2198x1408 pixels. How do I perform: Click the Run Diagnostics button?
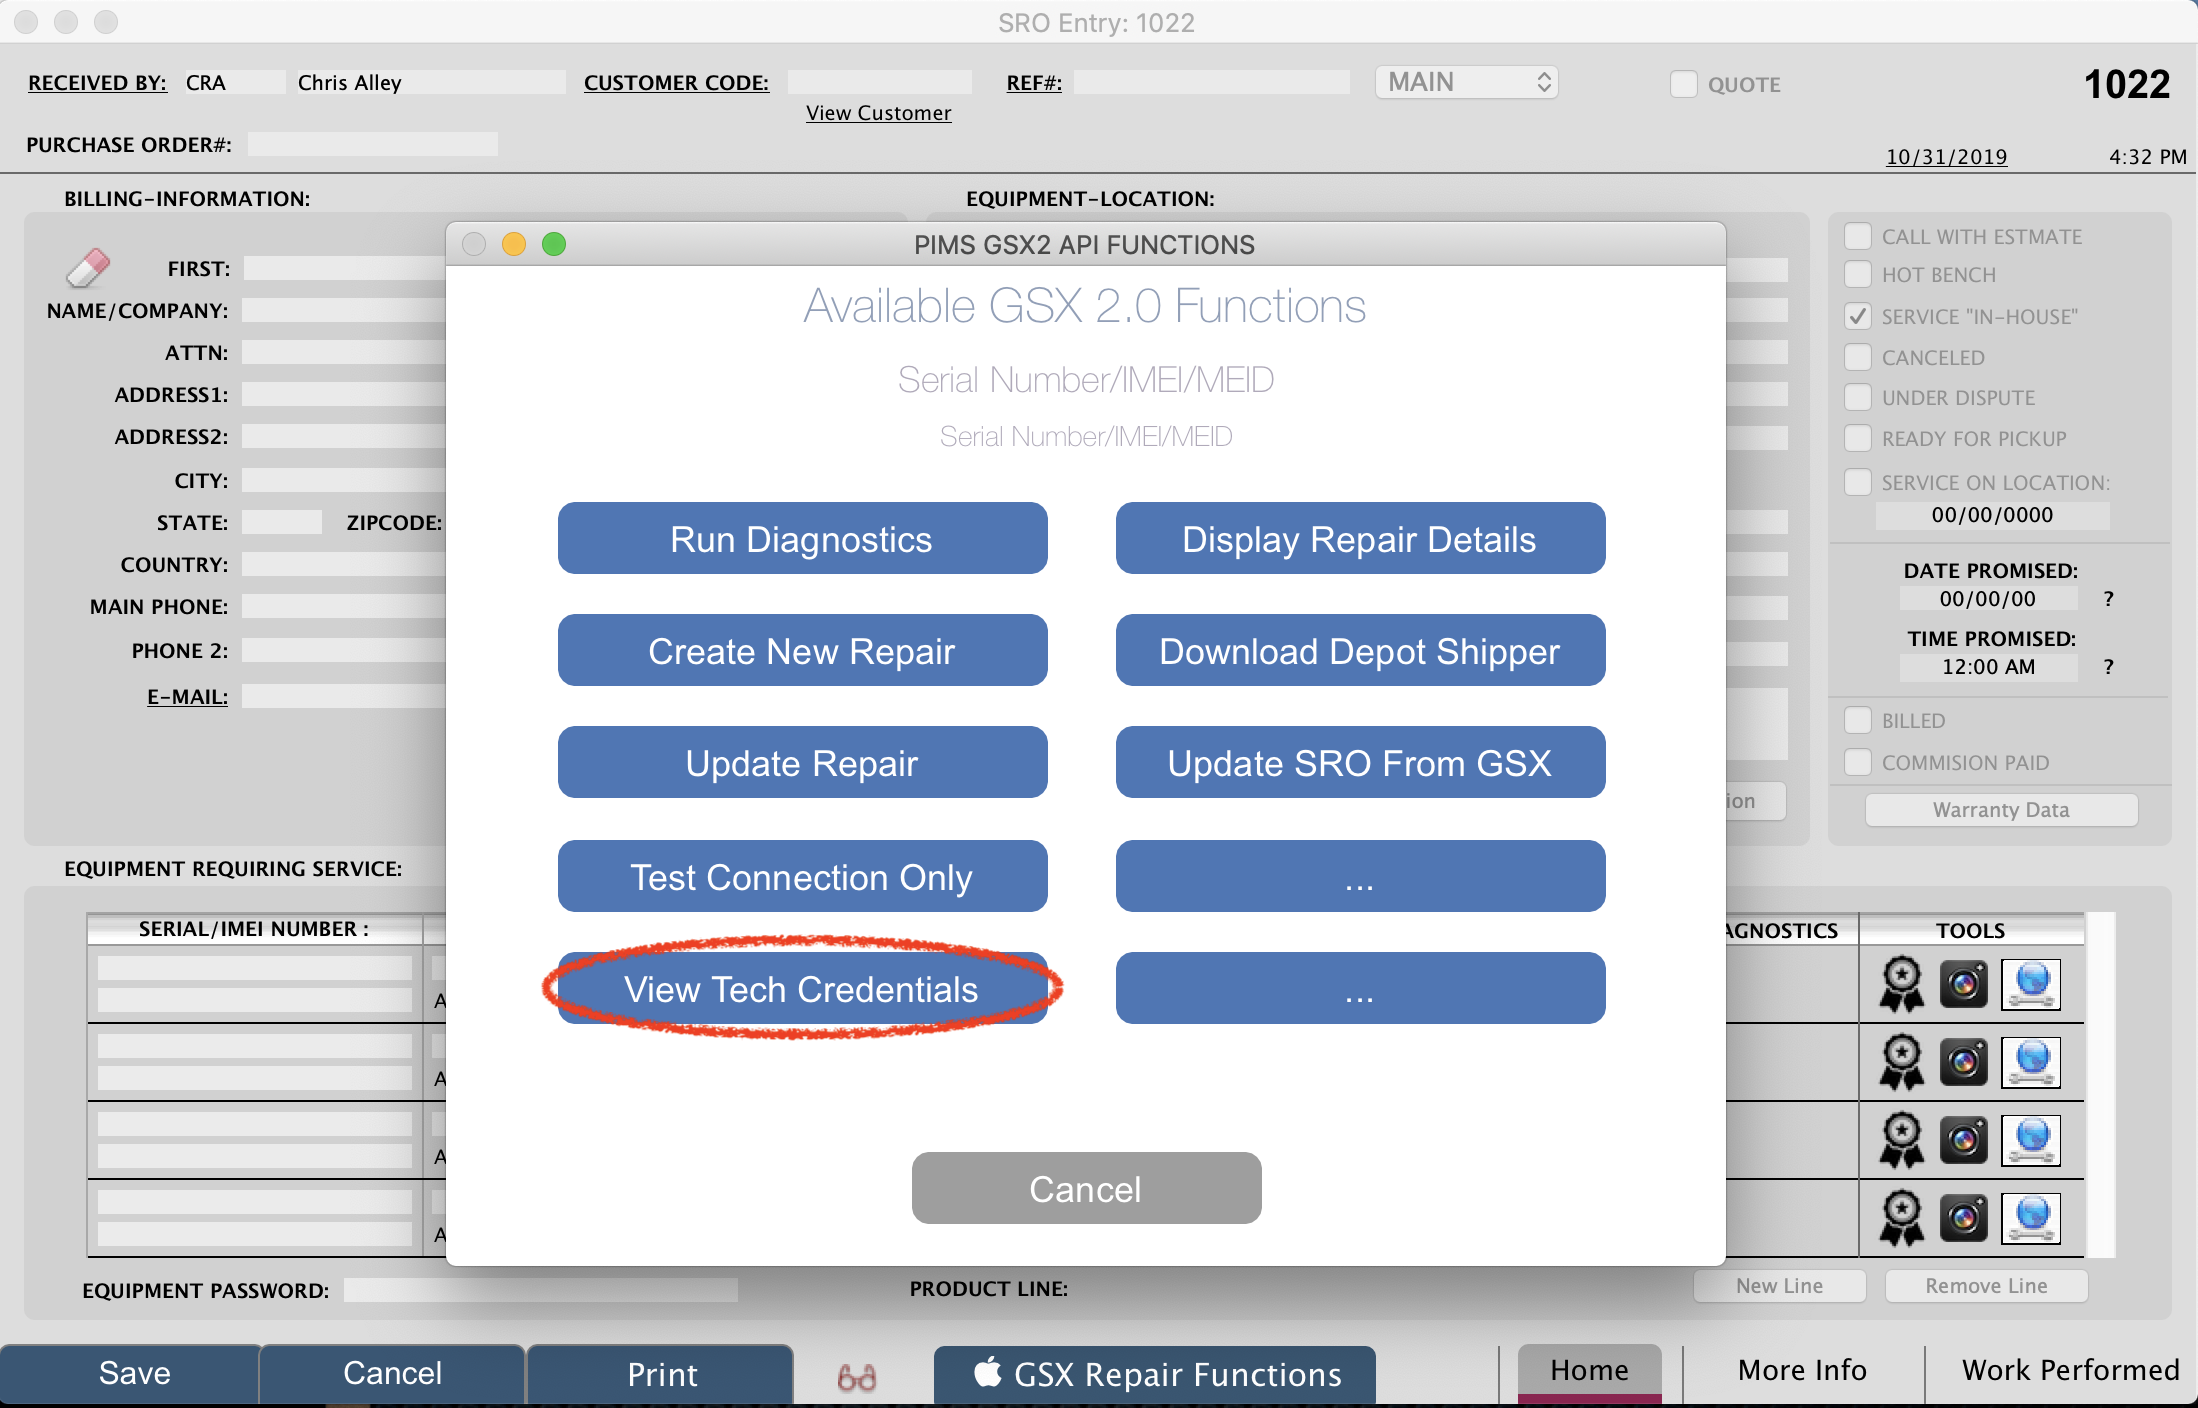coord(802,539)
